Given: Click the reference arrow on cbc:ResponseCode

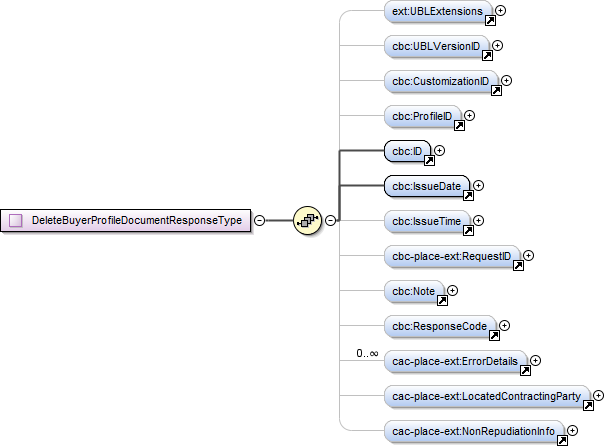Looking at the screenshot, I should pos(494,334).
